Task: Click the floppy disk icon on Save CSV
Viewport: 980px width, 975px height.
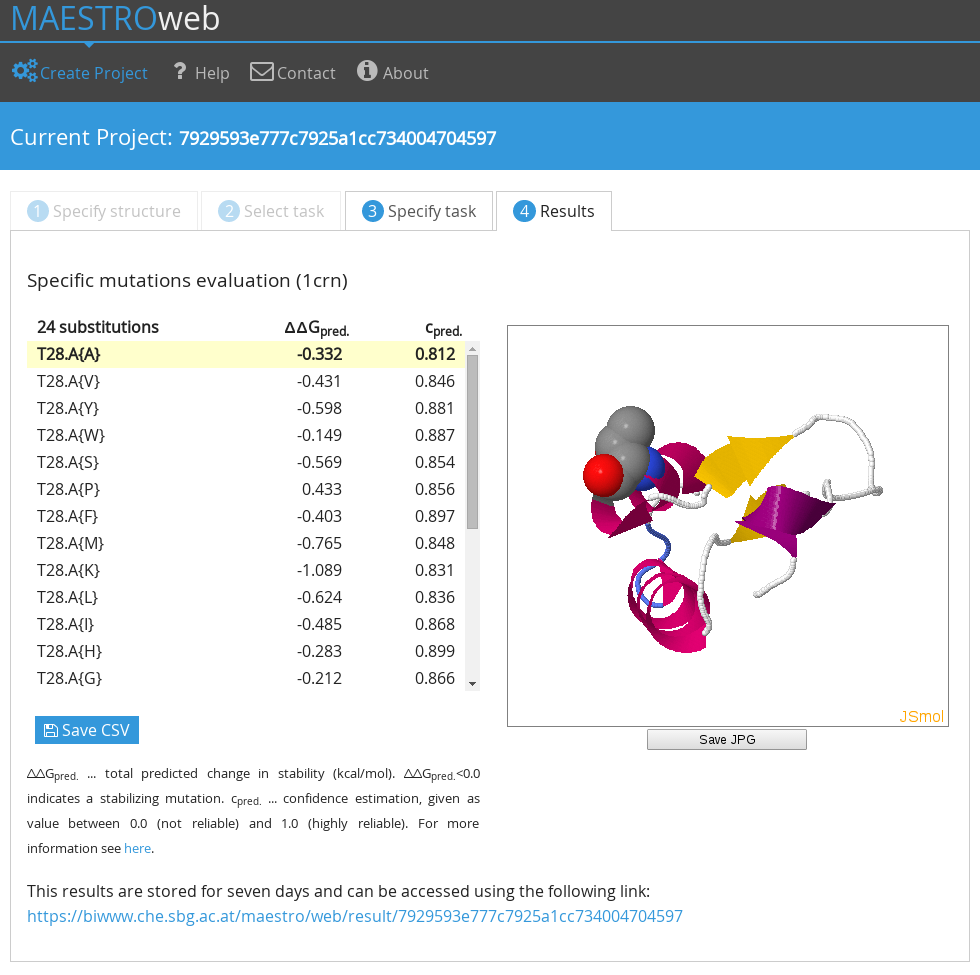Action: 51,730
